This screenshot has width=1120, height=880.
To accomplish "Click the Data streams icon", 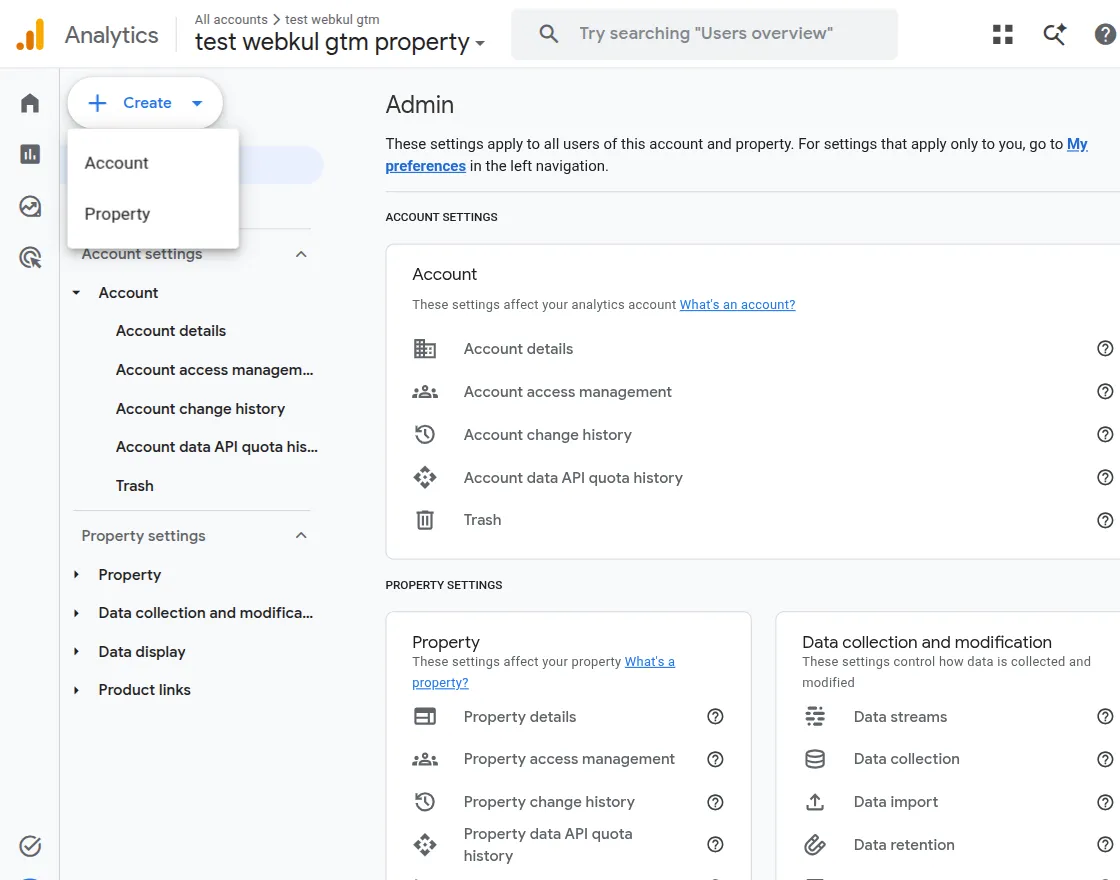I will pos(815,716).
